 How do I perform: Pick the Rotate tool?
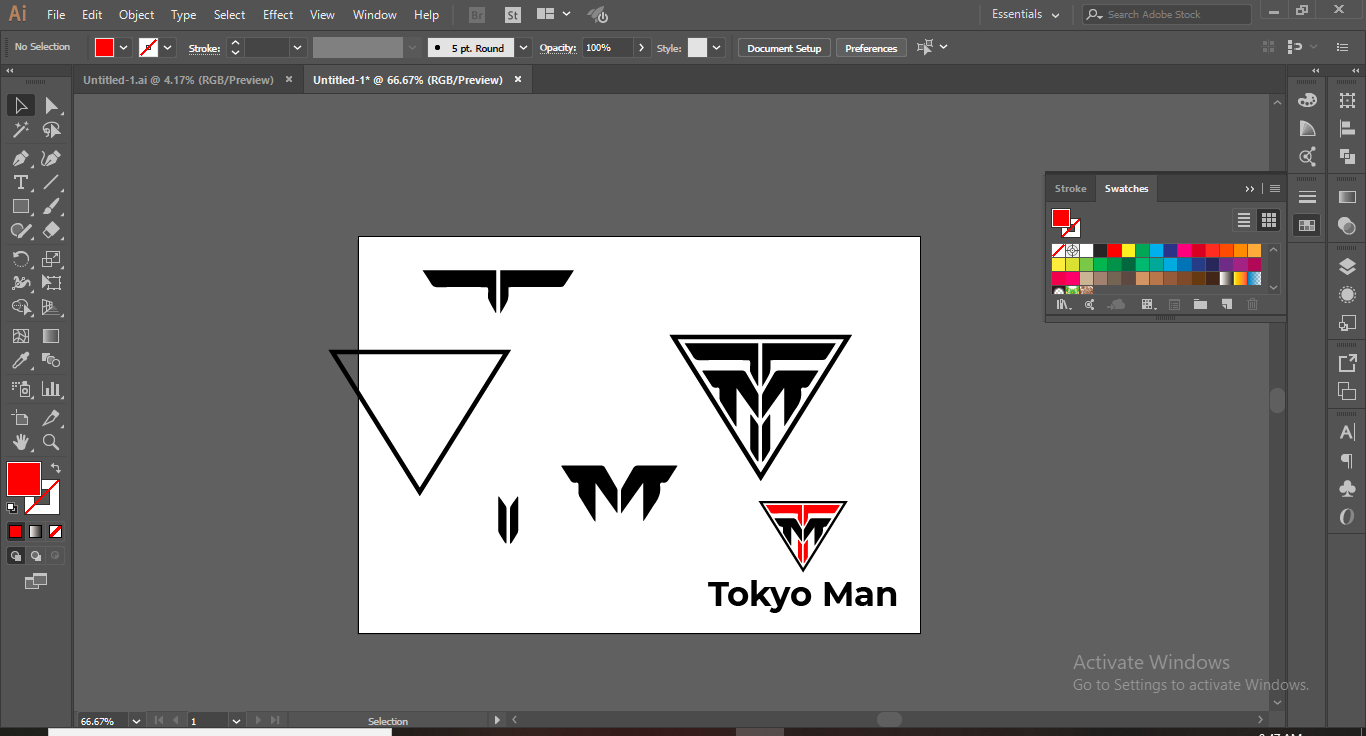tap(20, 259)
